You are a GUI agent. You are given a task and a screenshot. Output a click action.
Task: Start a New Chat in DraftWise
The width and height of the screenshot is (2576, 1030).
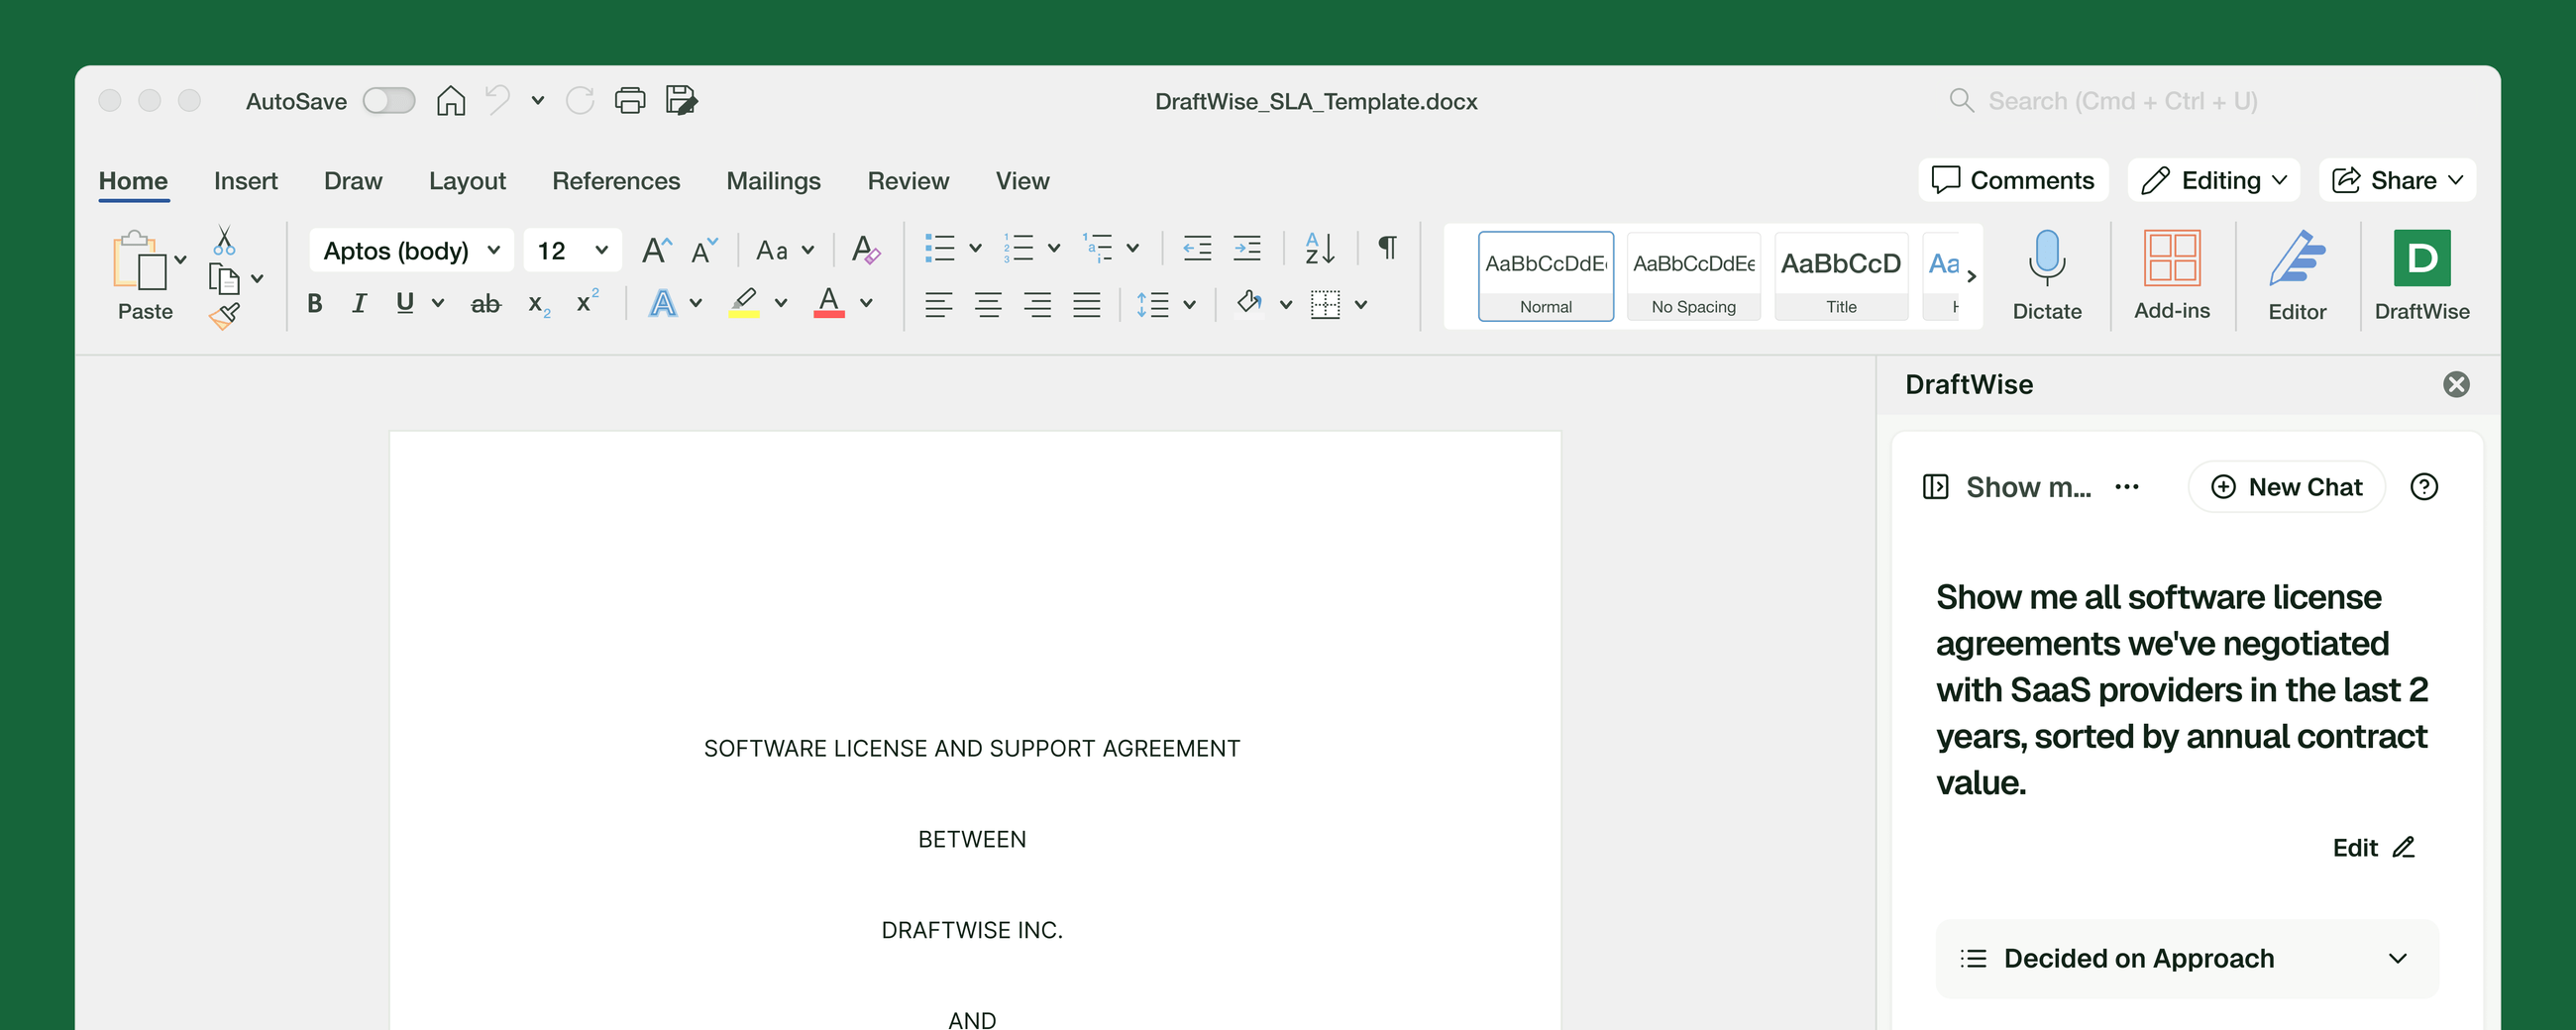coord(2286,487)
